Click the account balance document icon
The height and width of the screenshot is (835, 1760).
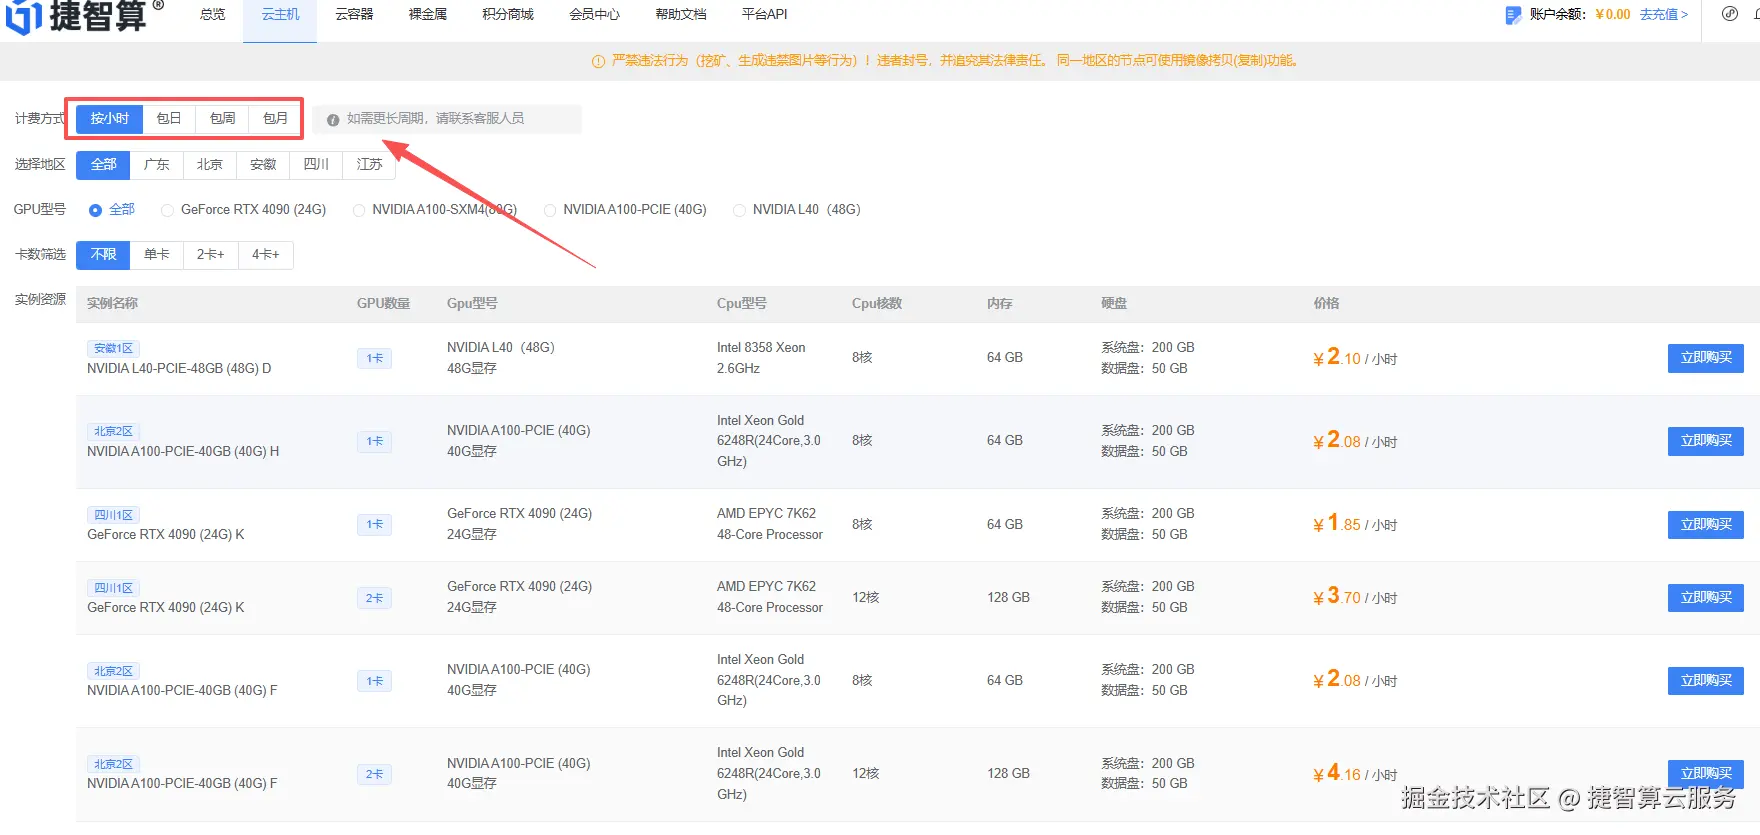(x=1513, y=15)
